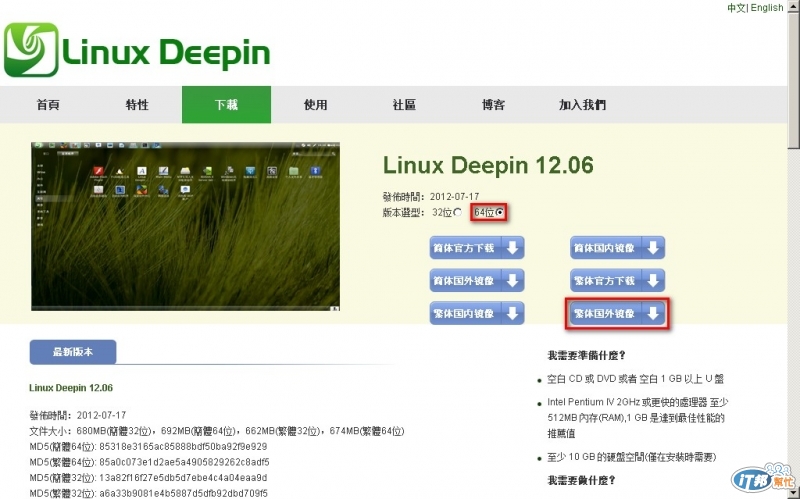This screenshot has height=499, width=800.
Task: Click the MD5(簡體64位) checksum line
Action: pyautogui.click(x=148, y=446)
